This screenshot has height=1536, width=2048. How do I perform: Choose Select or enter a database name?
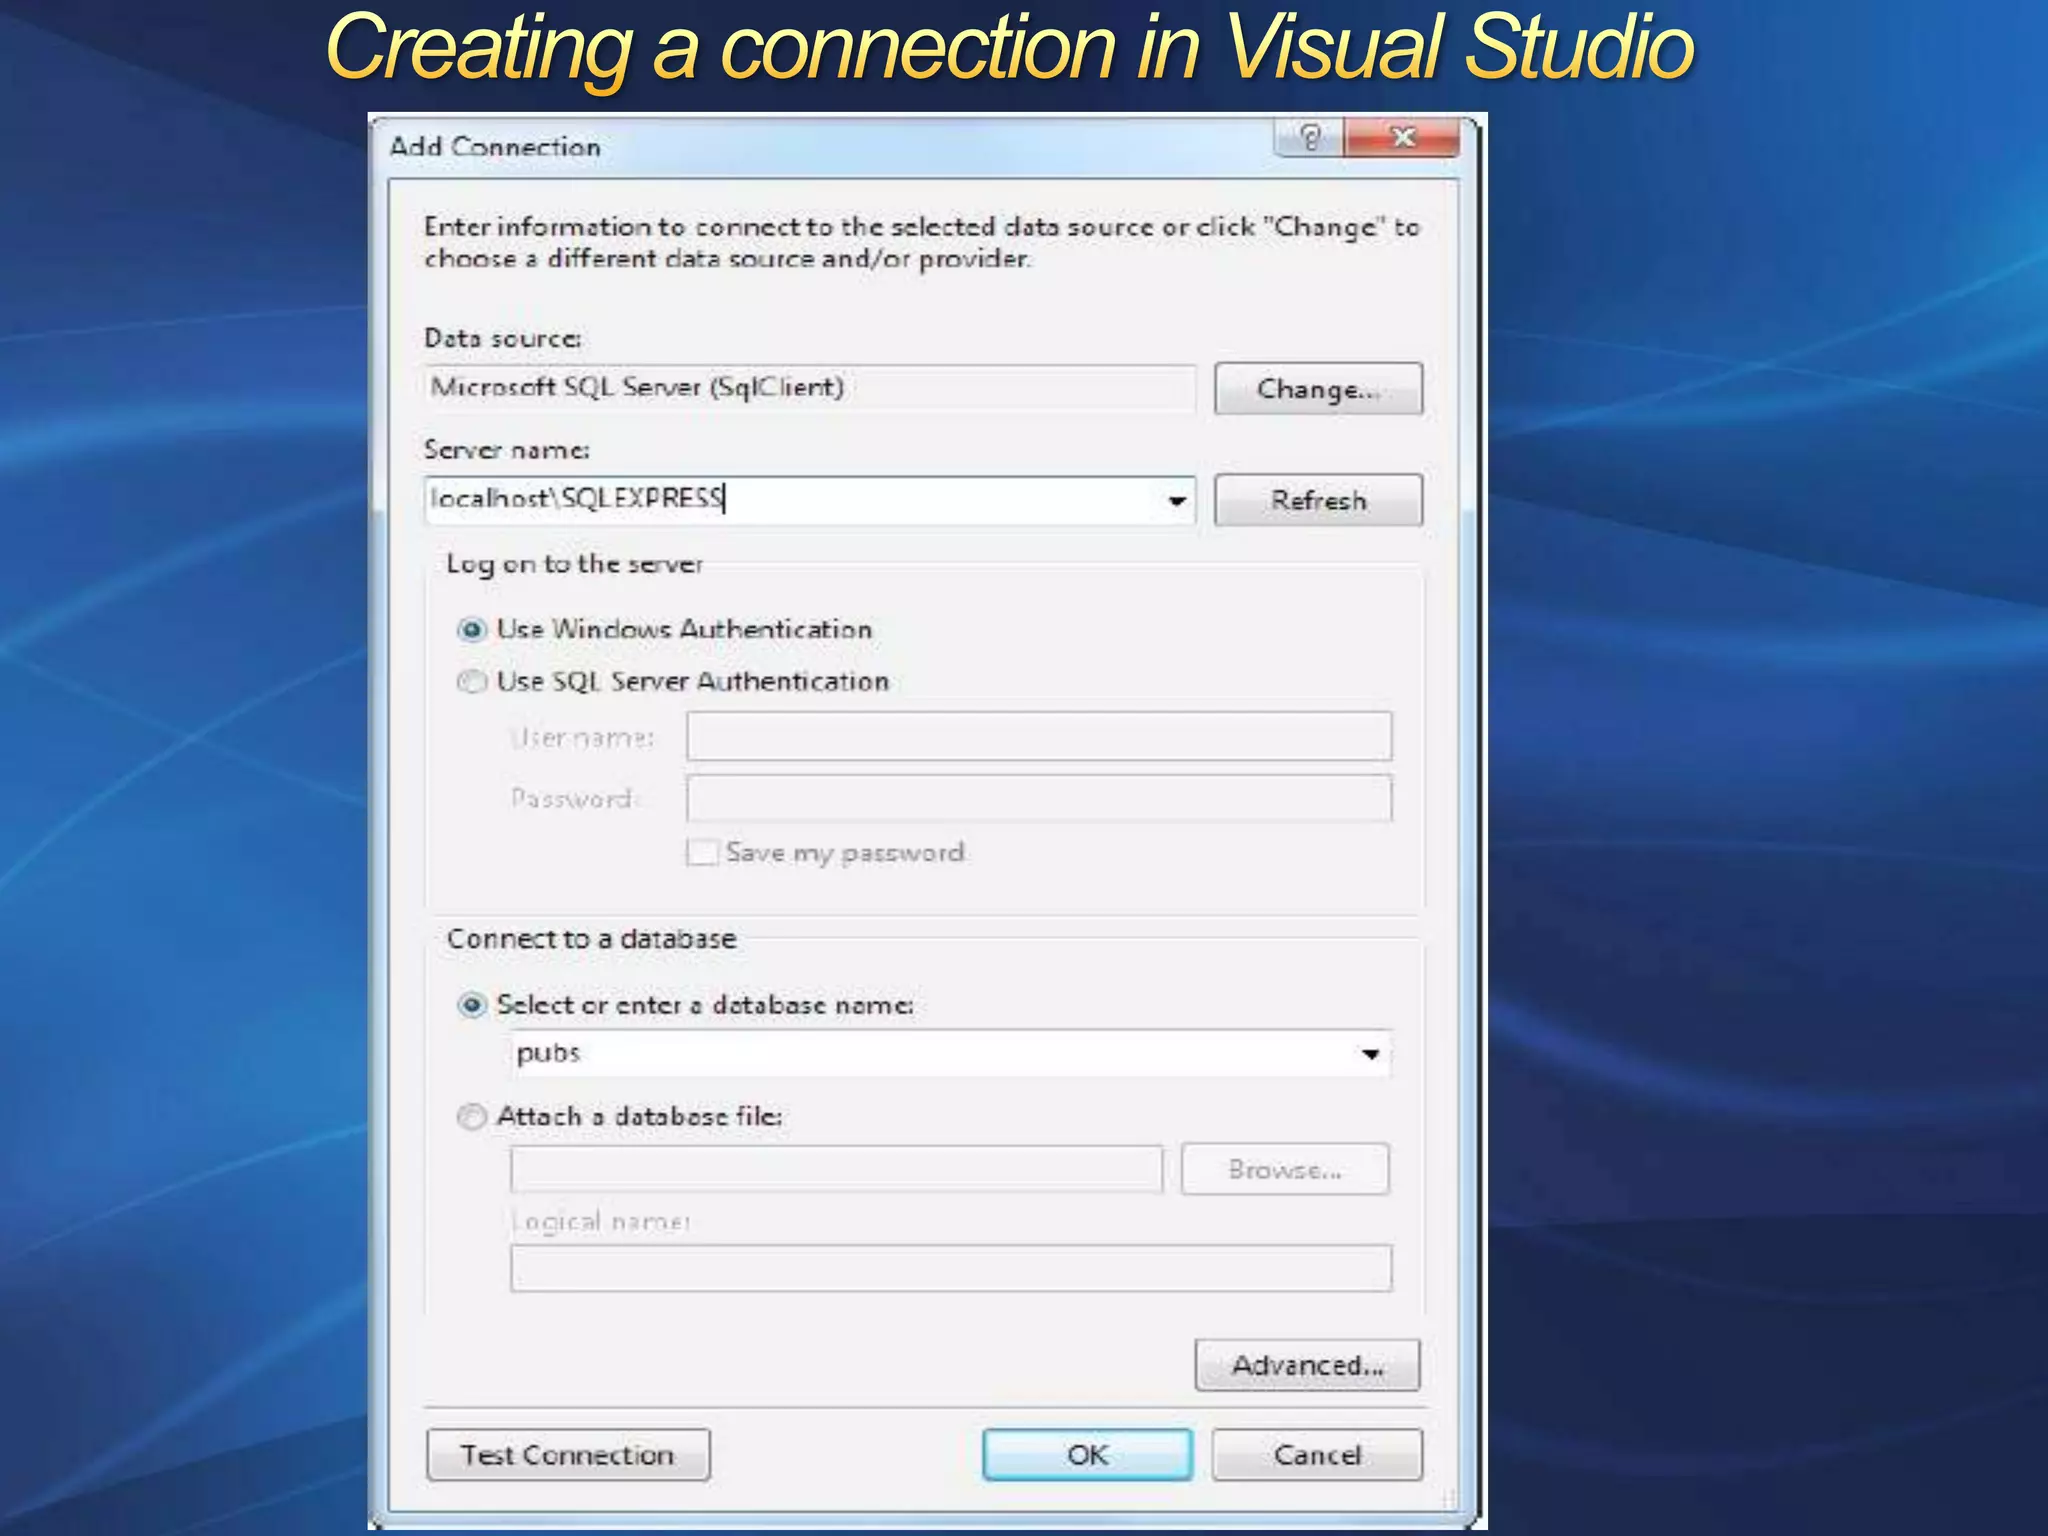(472, 1005)
